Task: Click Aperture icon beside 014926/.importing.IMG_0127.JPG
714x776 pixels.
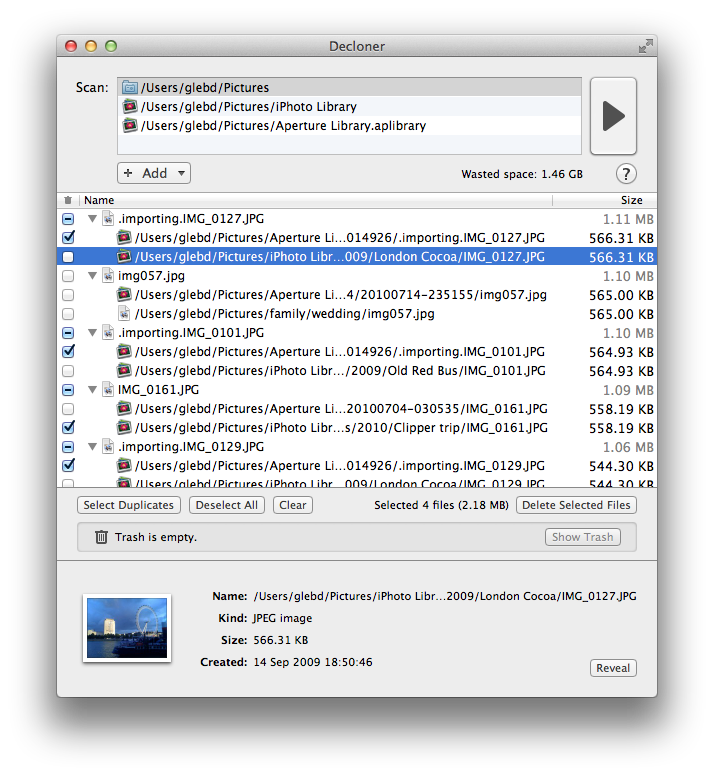Action: [124, 238]
